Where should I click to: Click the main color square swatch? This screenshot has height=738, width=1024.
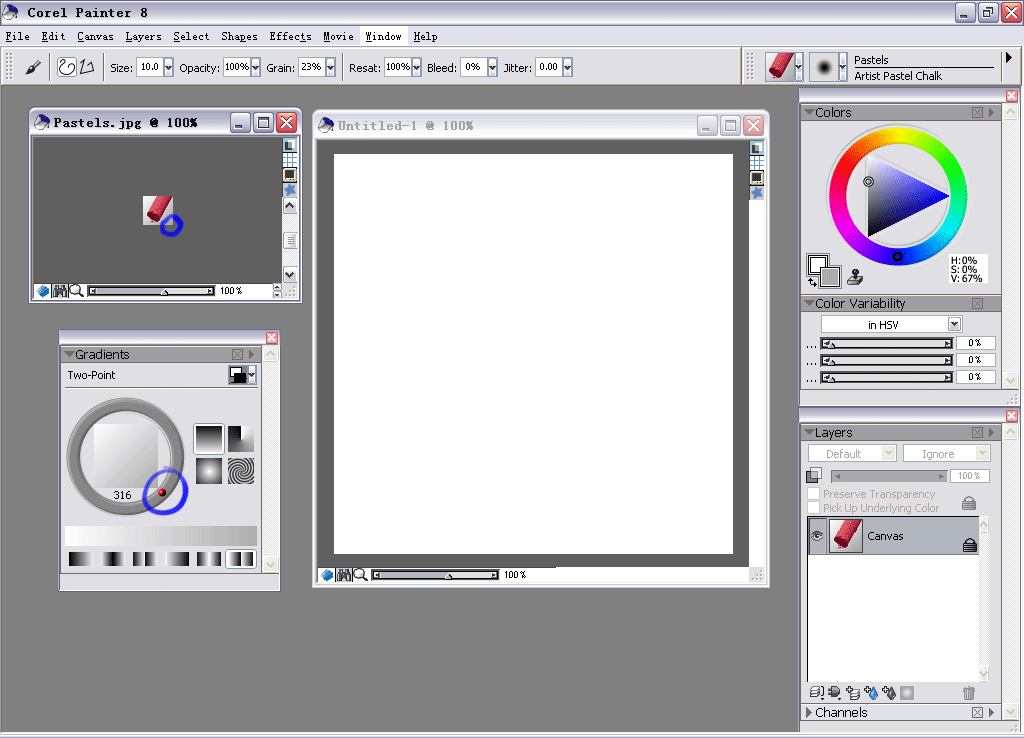[x=818, y=266]
